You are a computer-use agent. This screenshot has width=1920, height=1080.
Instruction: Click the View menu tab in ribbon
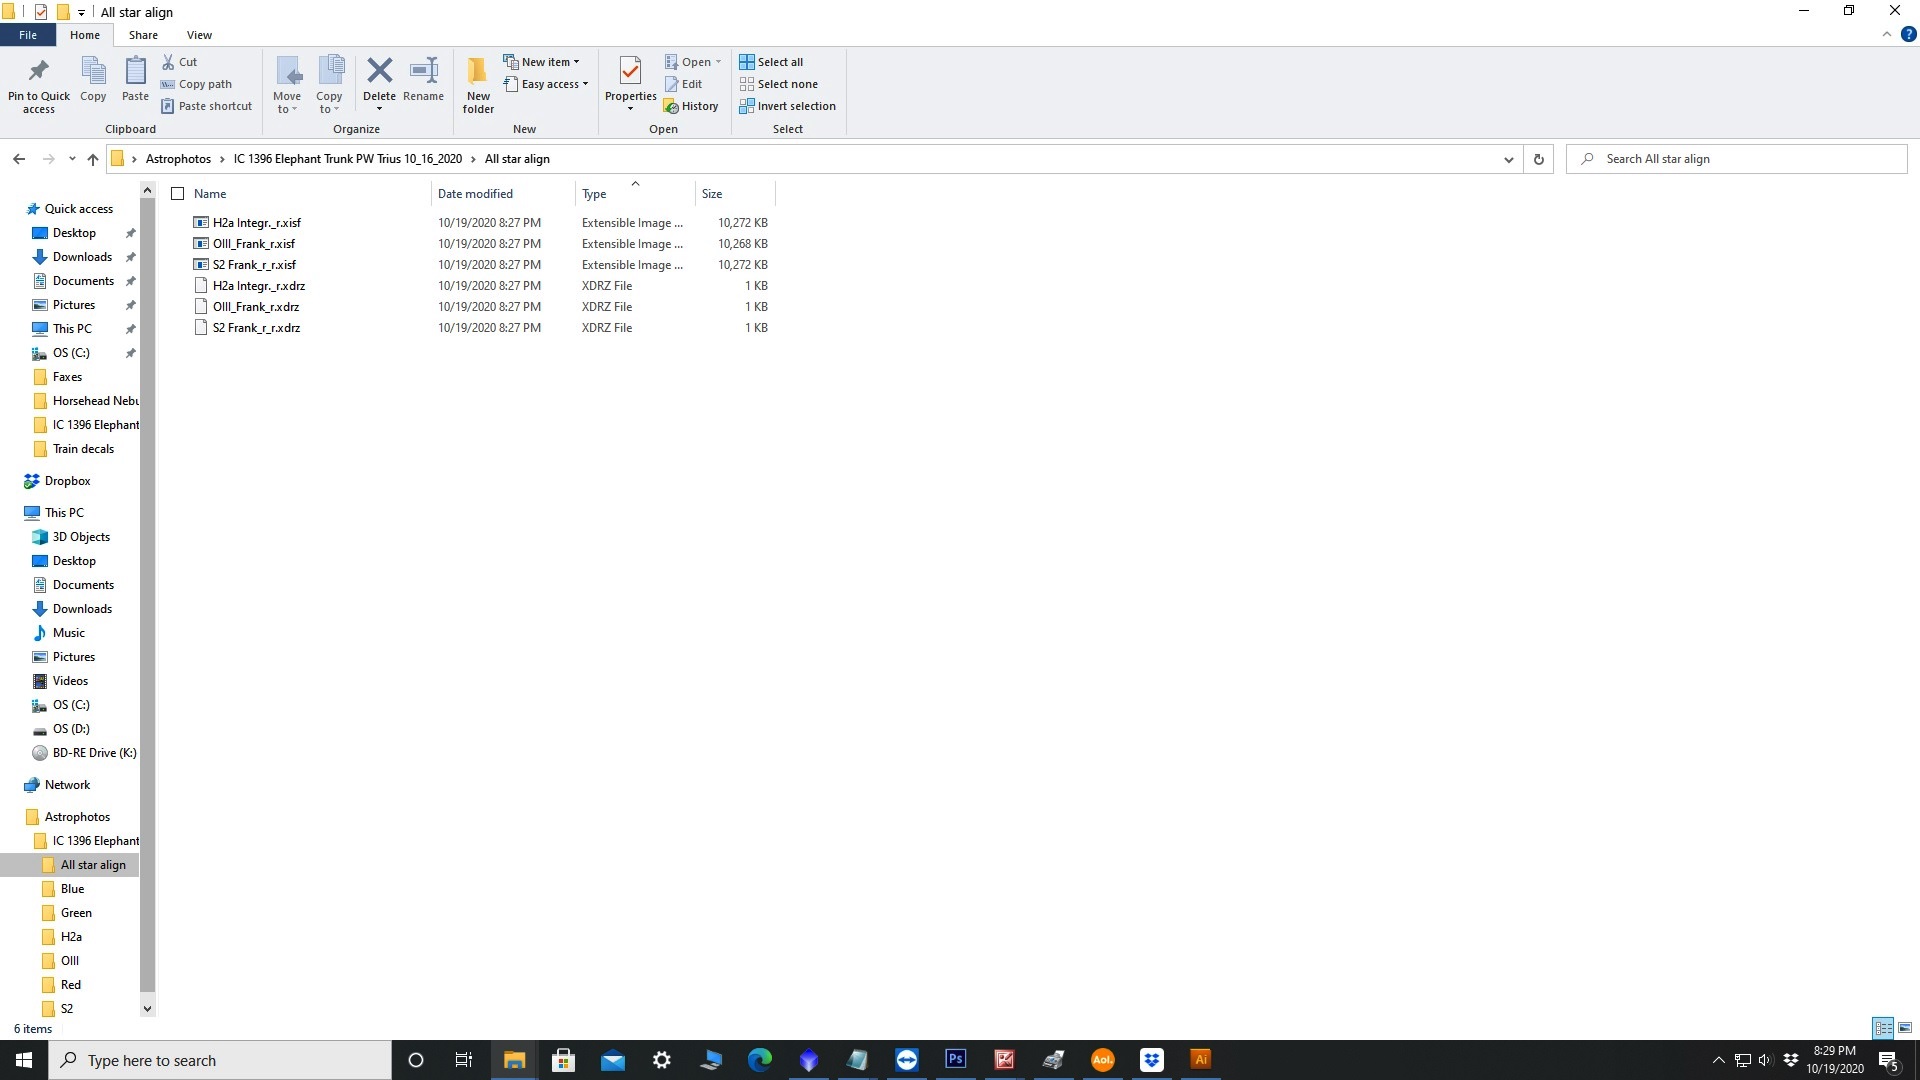coord(199,36)
